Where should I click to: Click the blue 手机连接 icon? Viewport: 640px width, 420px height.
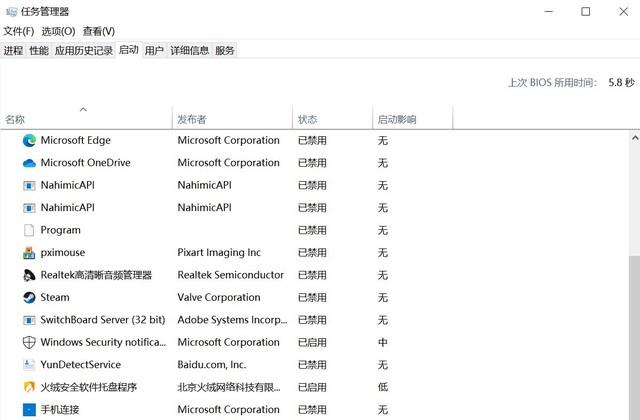pyautogui.click(x=29, y=409)
